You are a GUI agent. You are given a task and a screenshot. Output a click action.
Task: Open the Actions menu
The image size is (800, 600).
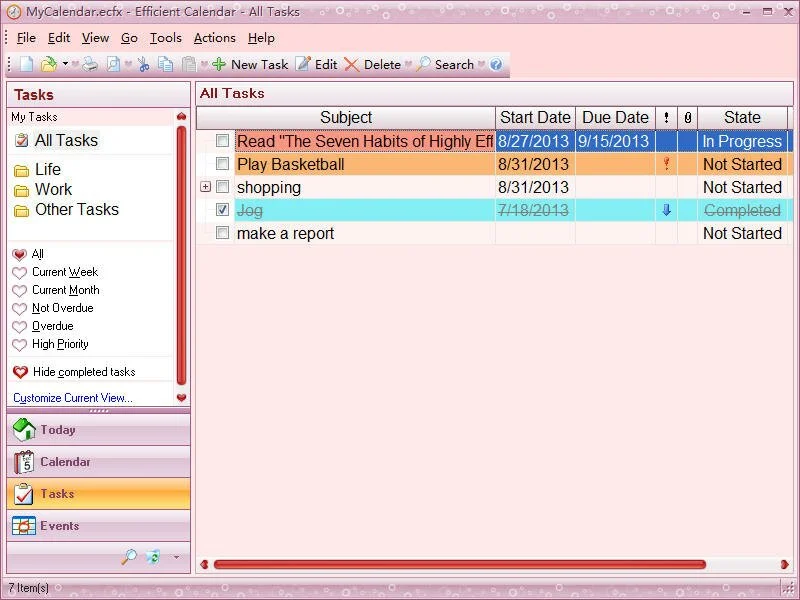click(x=214, y=38)
